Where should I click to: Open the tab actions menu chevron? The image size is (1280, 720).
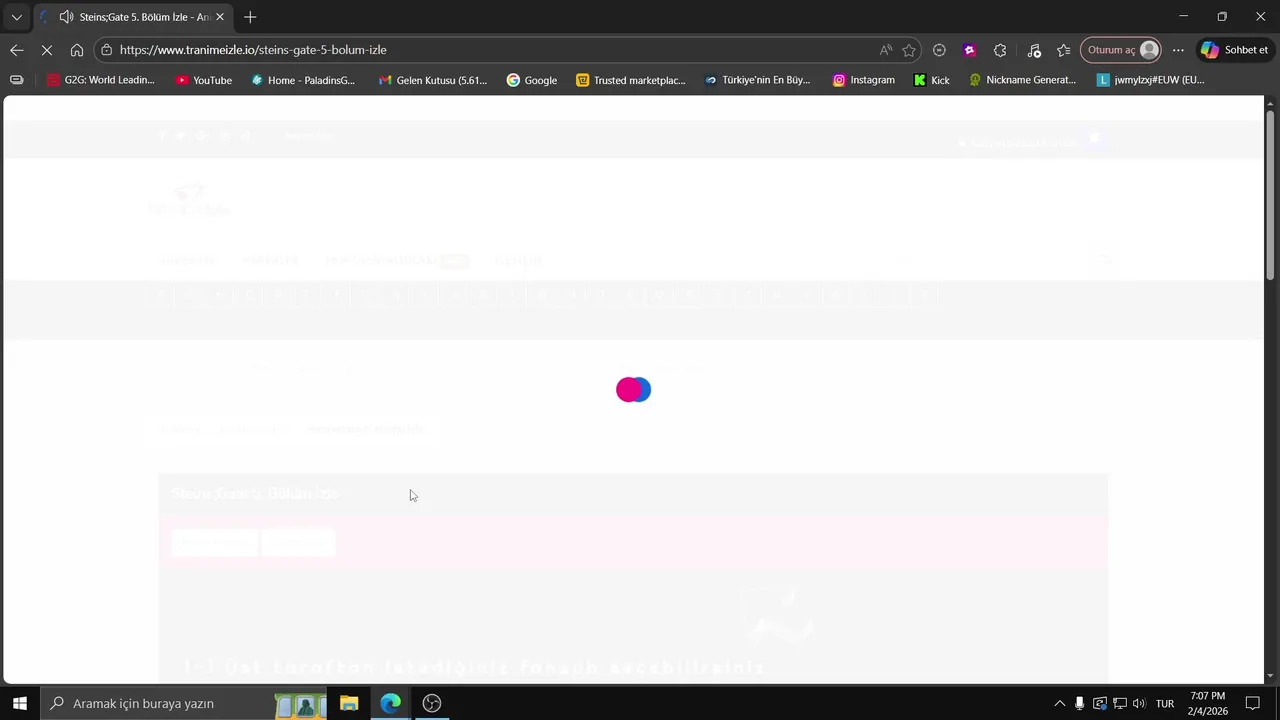coord(16,17)
